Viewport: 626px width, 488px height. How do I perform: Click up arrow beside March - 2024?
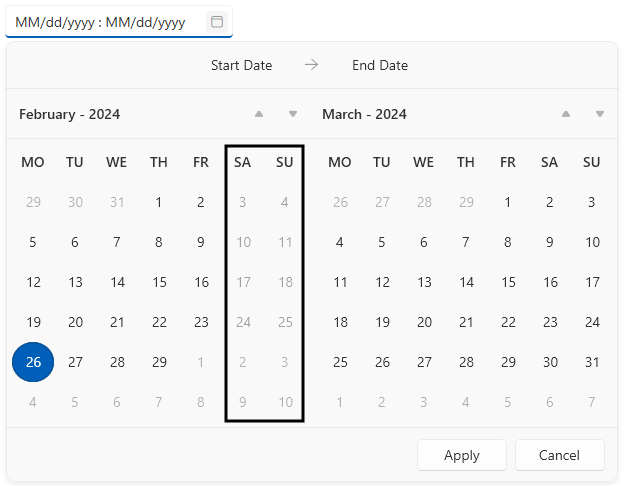(x=566, y=114)
